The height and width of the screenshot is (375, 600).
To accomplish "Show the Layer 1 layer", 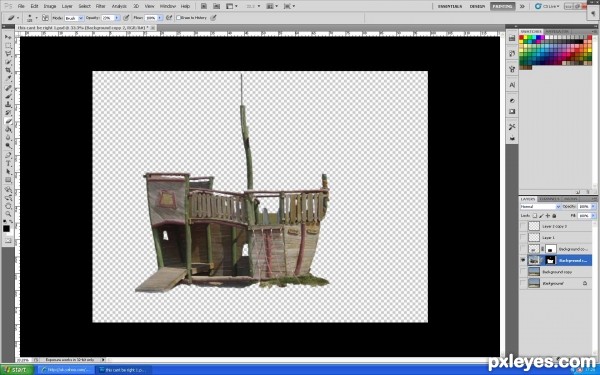I will coord(523,238).
